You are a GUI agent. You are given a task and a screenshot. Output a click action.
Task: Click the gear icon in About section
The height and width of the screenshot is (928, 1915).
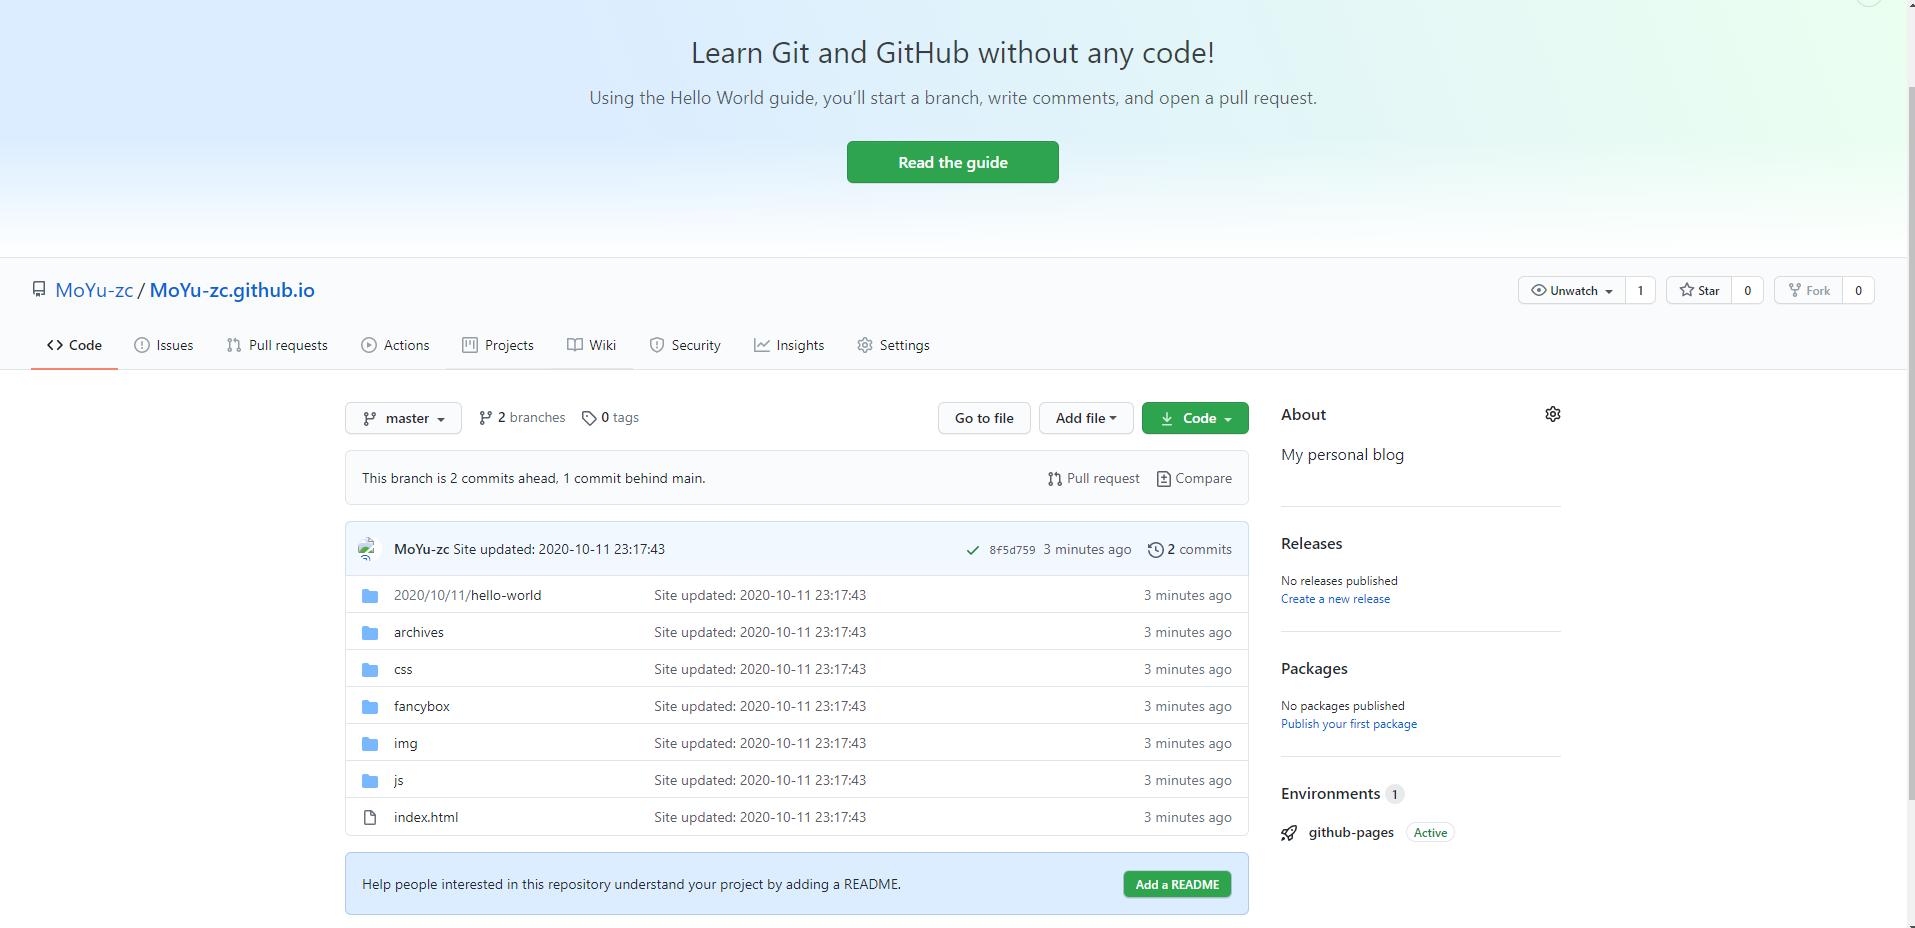click(x=1553, y=414)
